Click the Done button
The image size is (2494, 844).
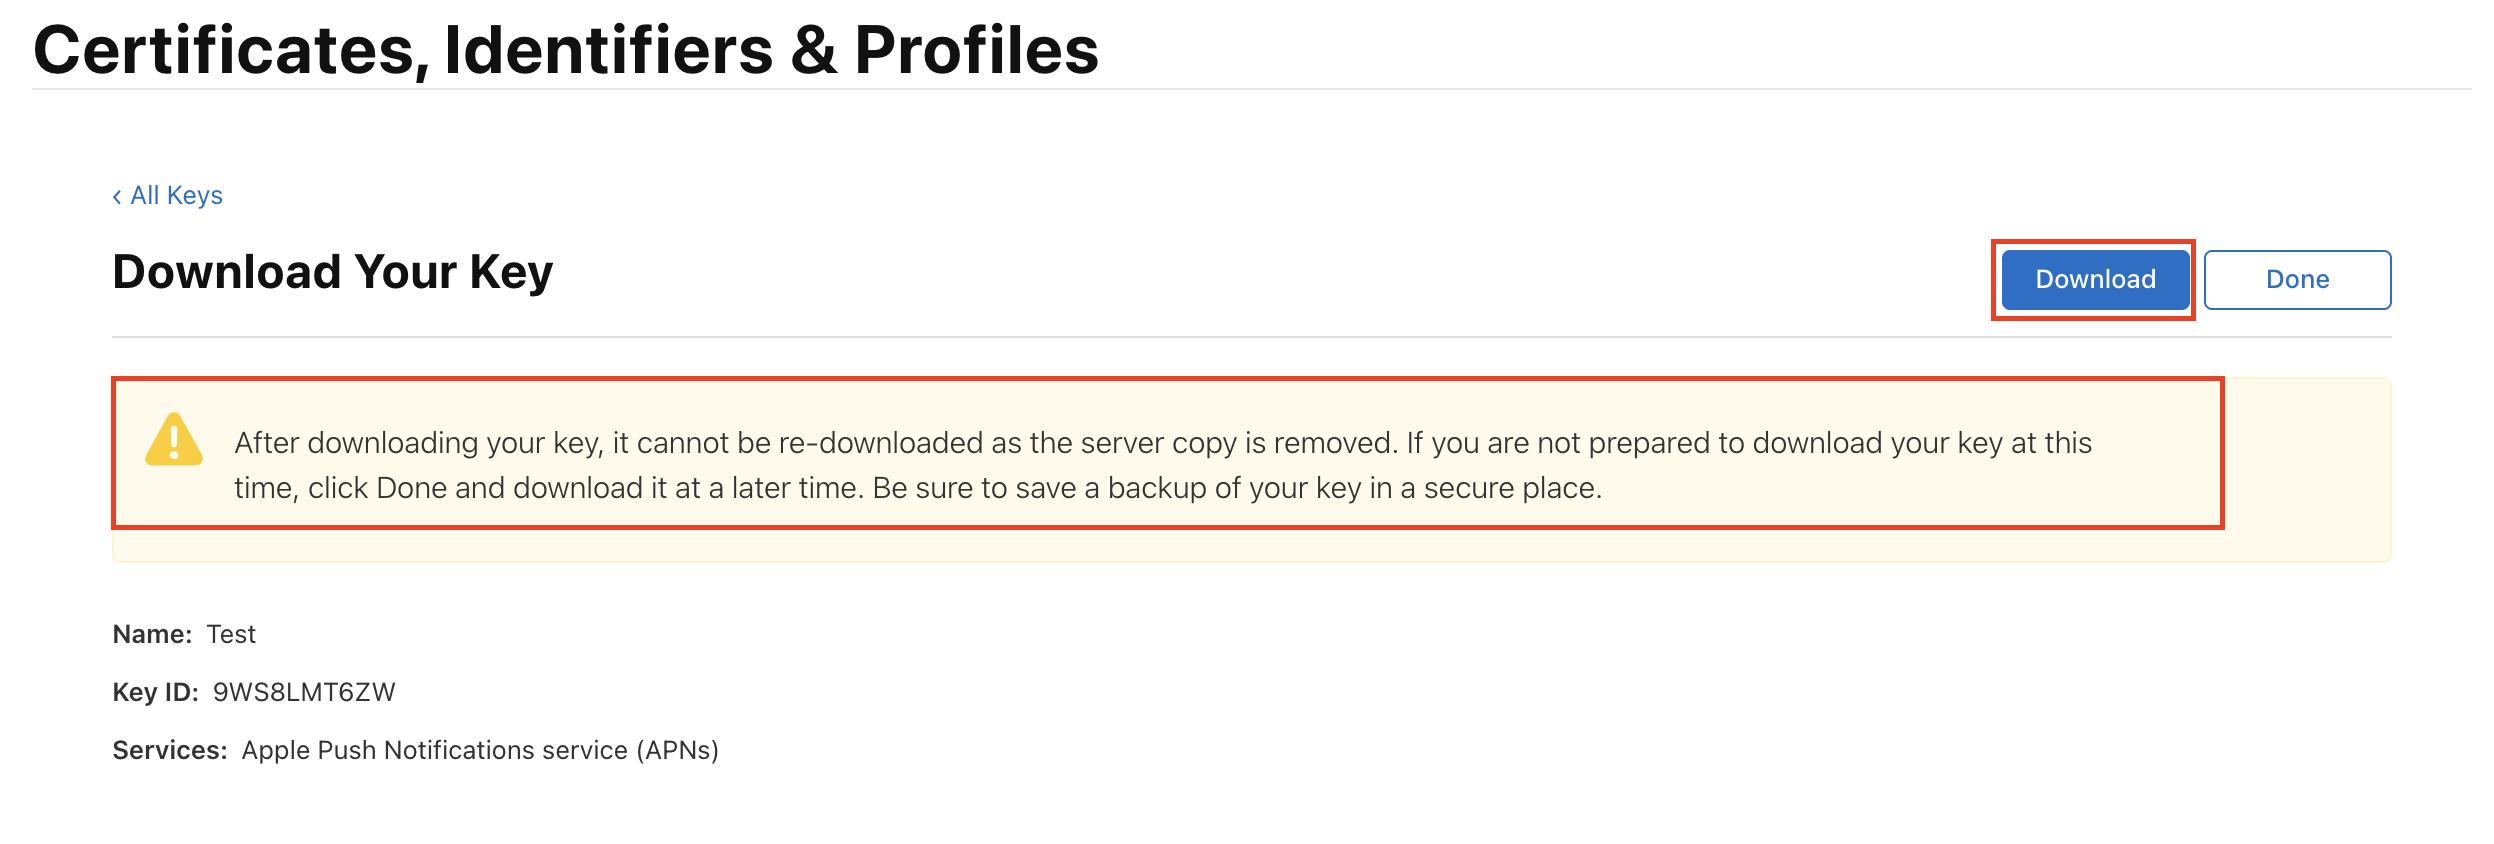pyautogui.click(x=2297, y=279)
